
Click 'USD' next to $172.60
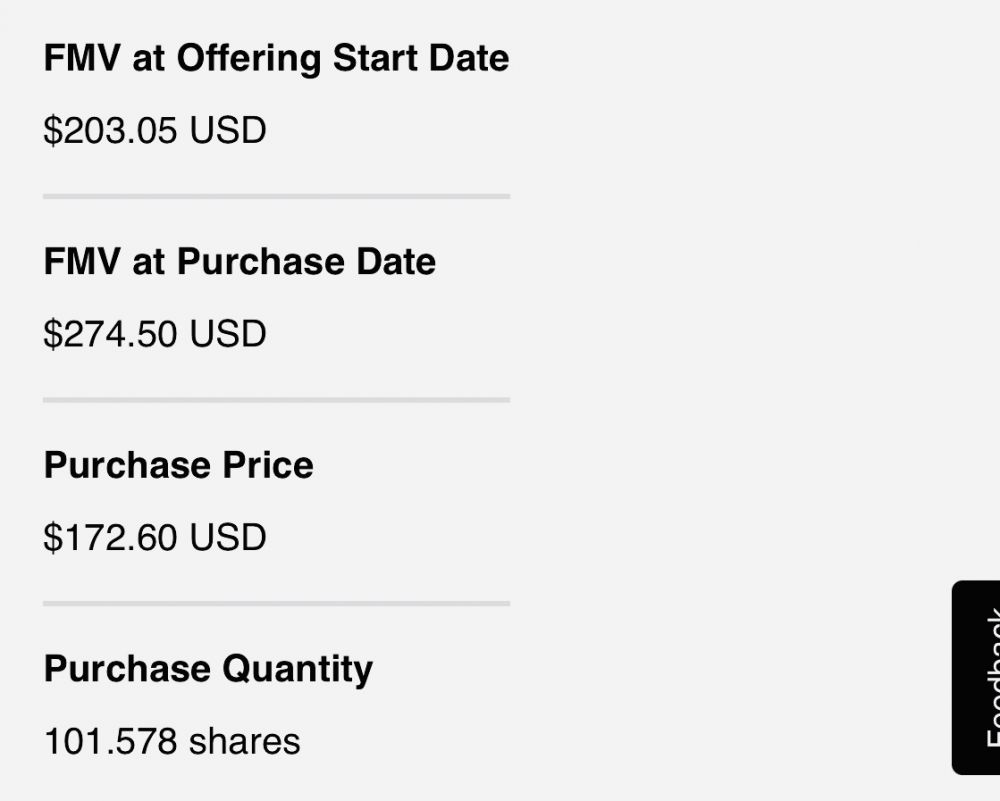tap(228, 538)
